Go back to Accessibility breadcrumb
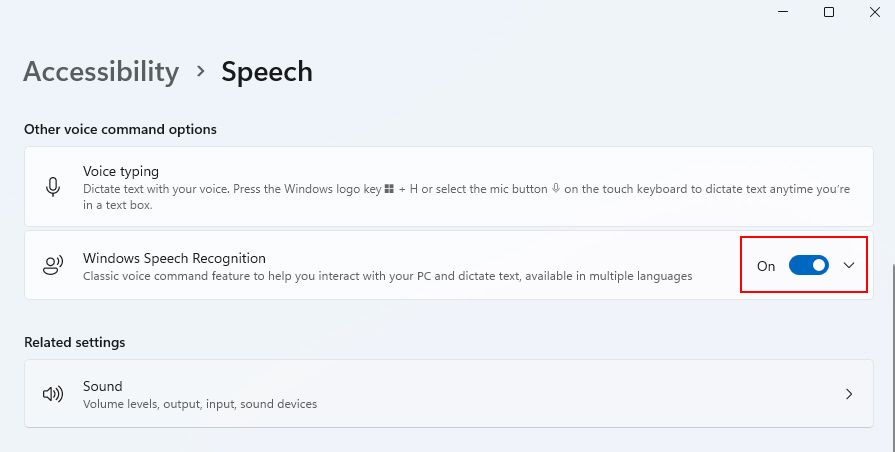 [101, 72]
